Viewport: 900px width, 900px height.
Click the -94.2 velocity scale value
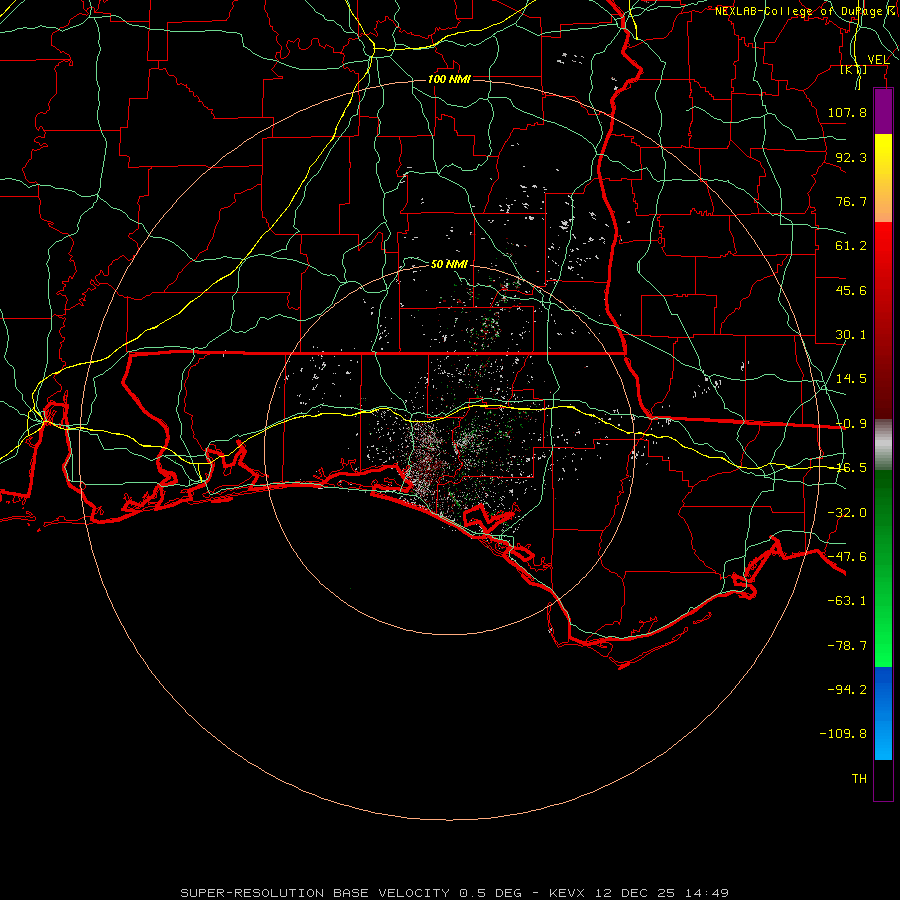847,689
